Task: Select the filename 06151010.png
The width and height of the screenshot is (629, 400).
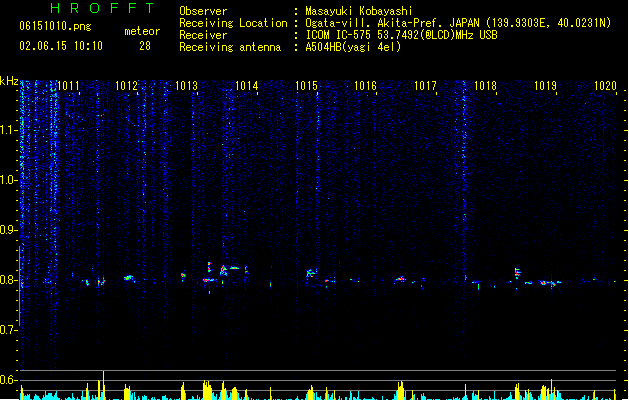Action: [x=55, y=27]
